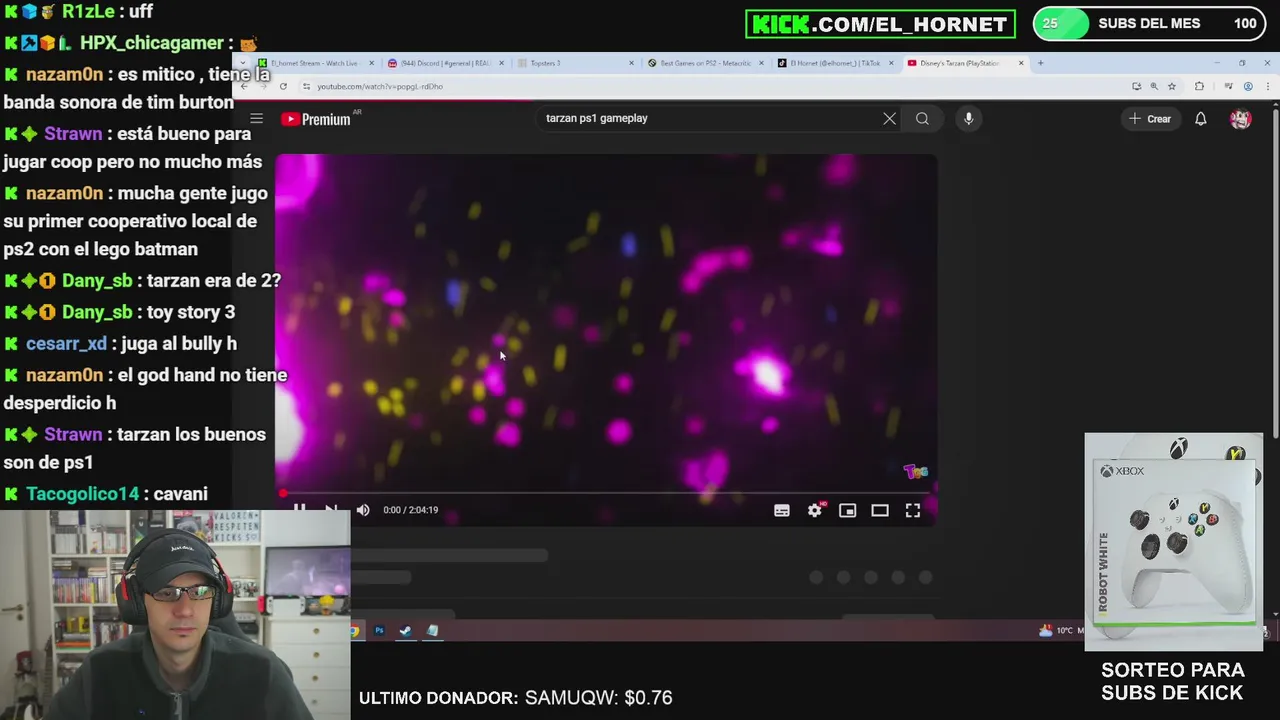Close the Topsters 3 tab
Viewport: 1280px width, 720px height.
(x=631, y=63)
